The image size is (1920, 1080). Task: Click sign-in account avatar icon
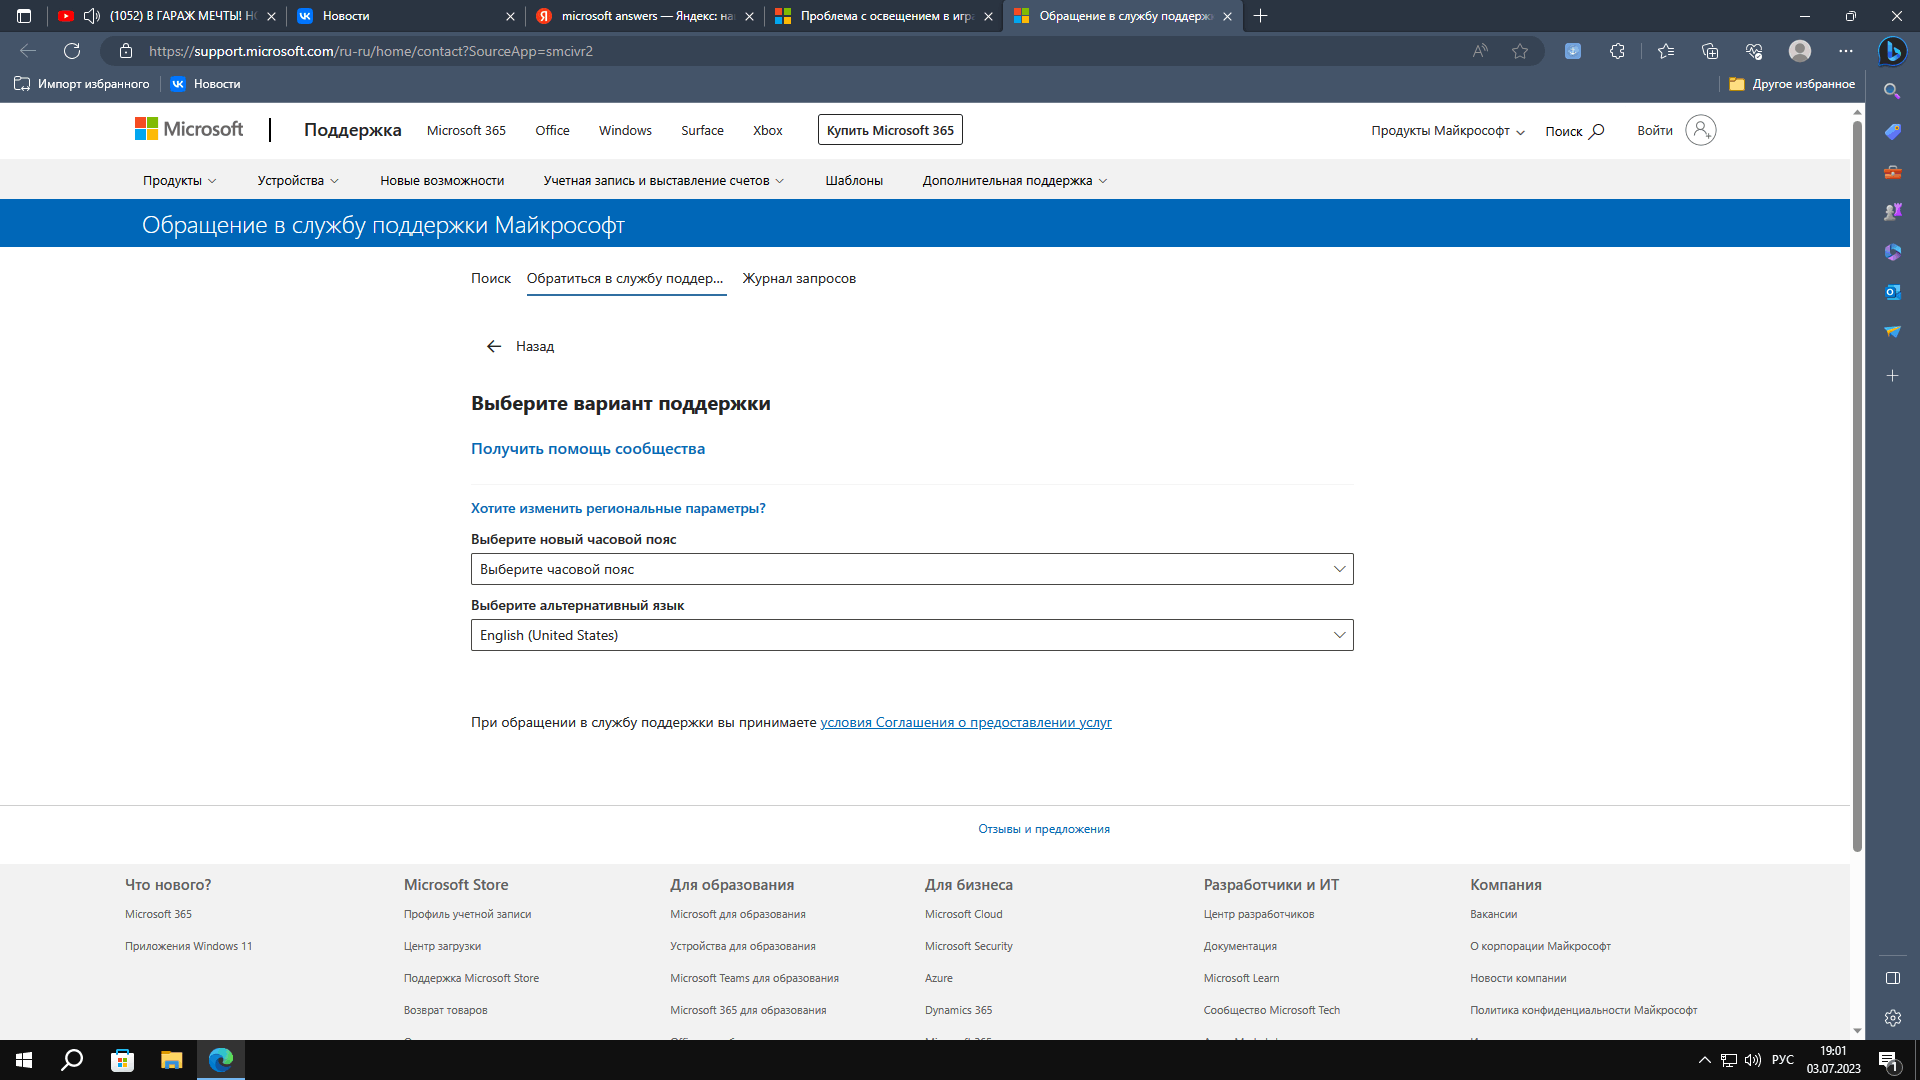[x=1700, y=130]
